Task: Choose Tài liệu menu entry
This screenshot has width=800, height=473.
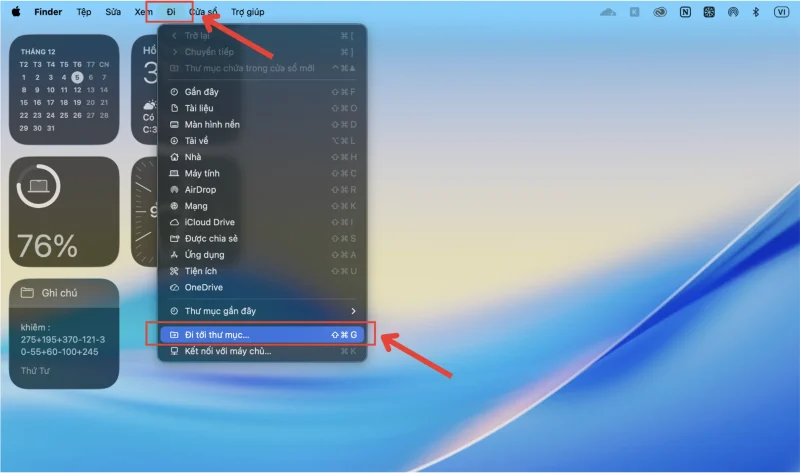Action: (262, 108)
